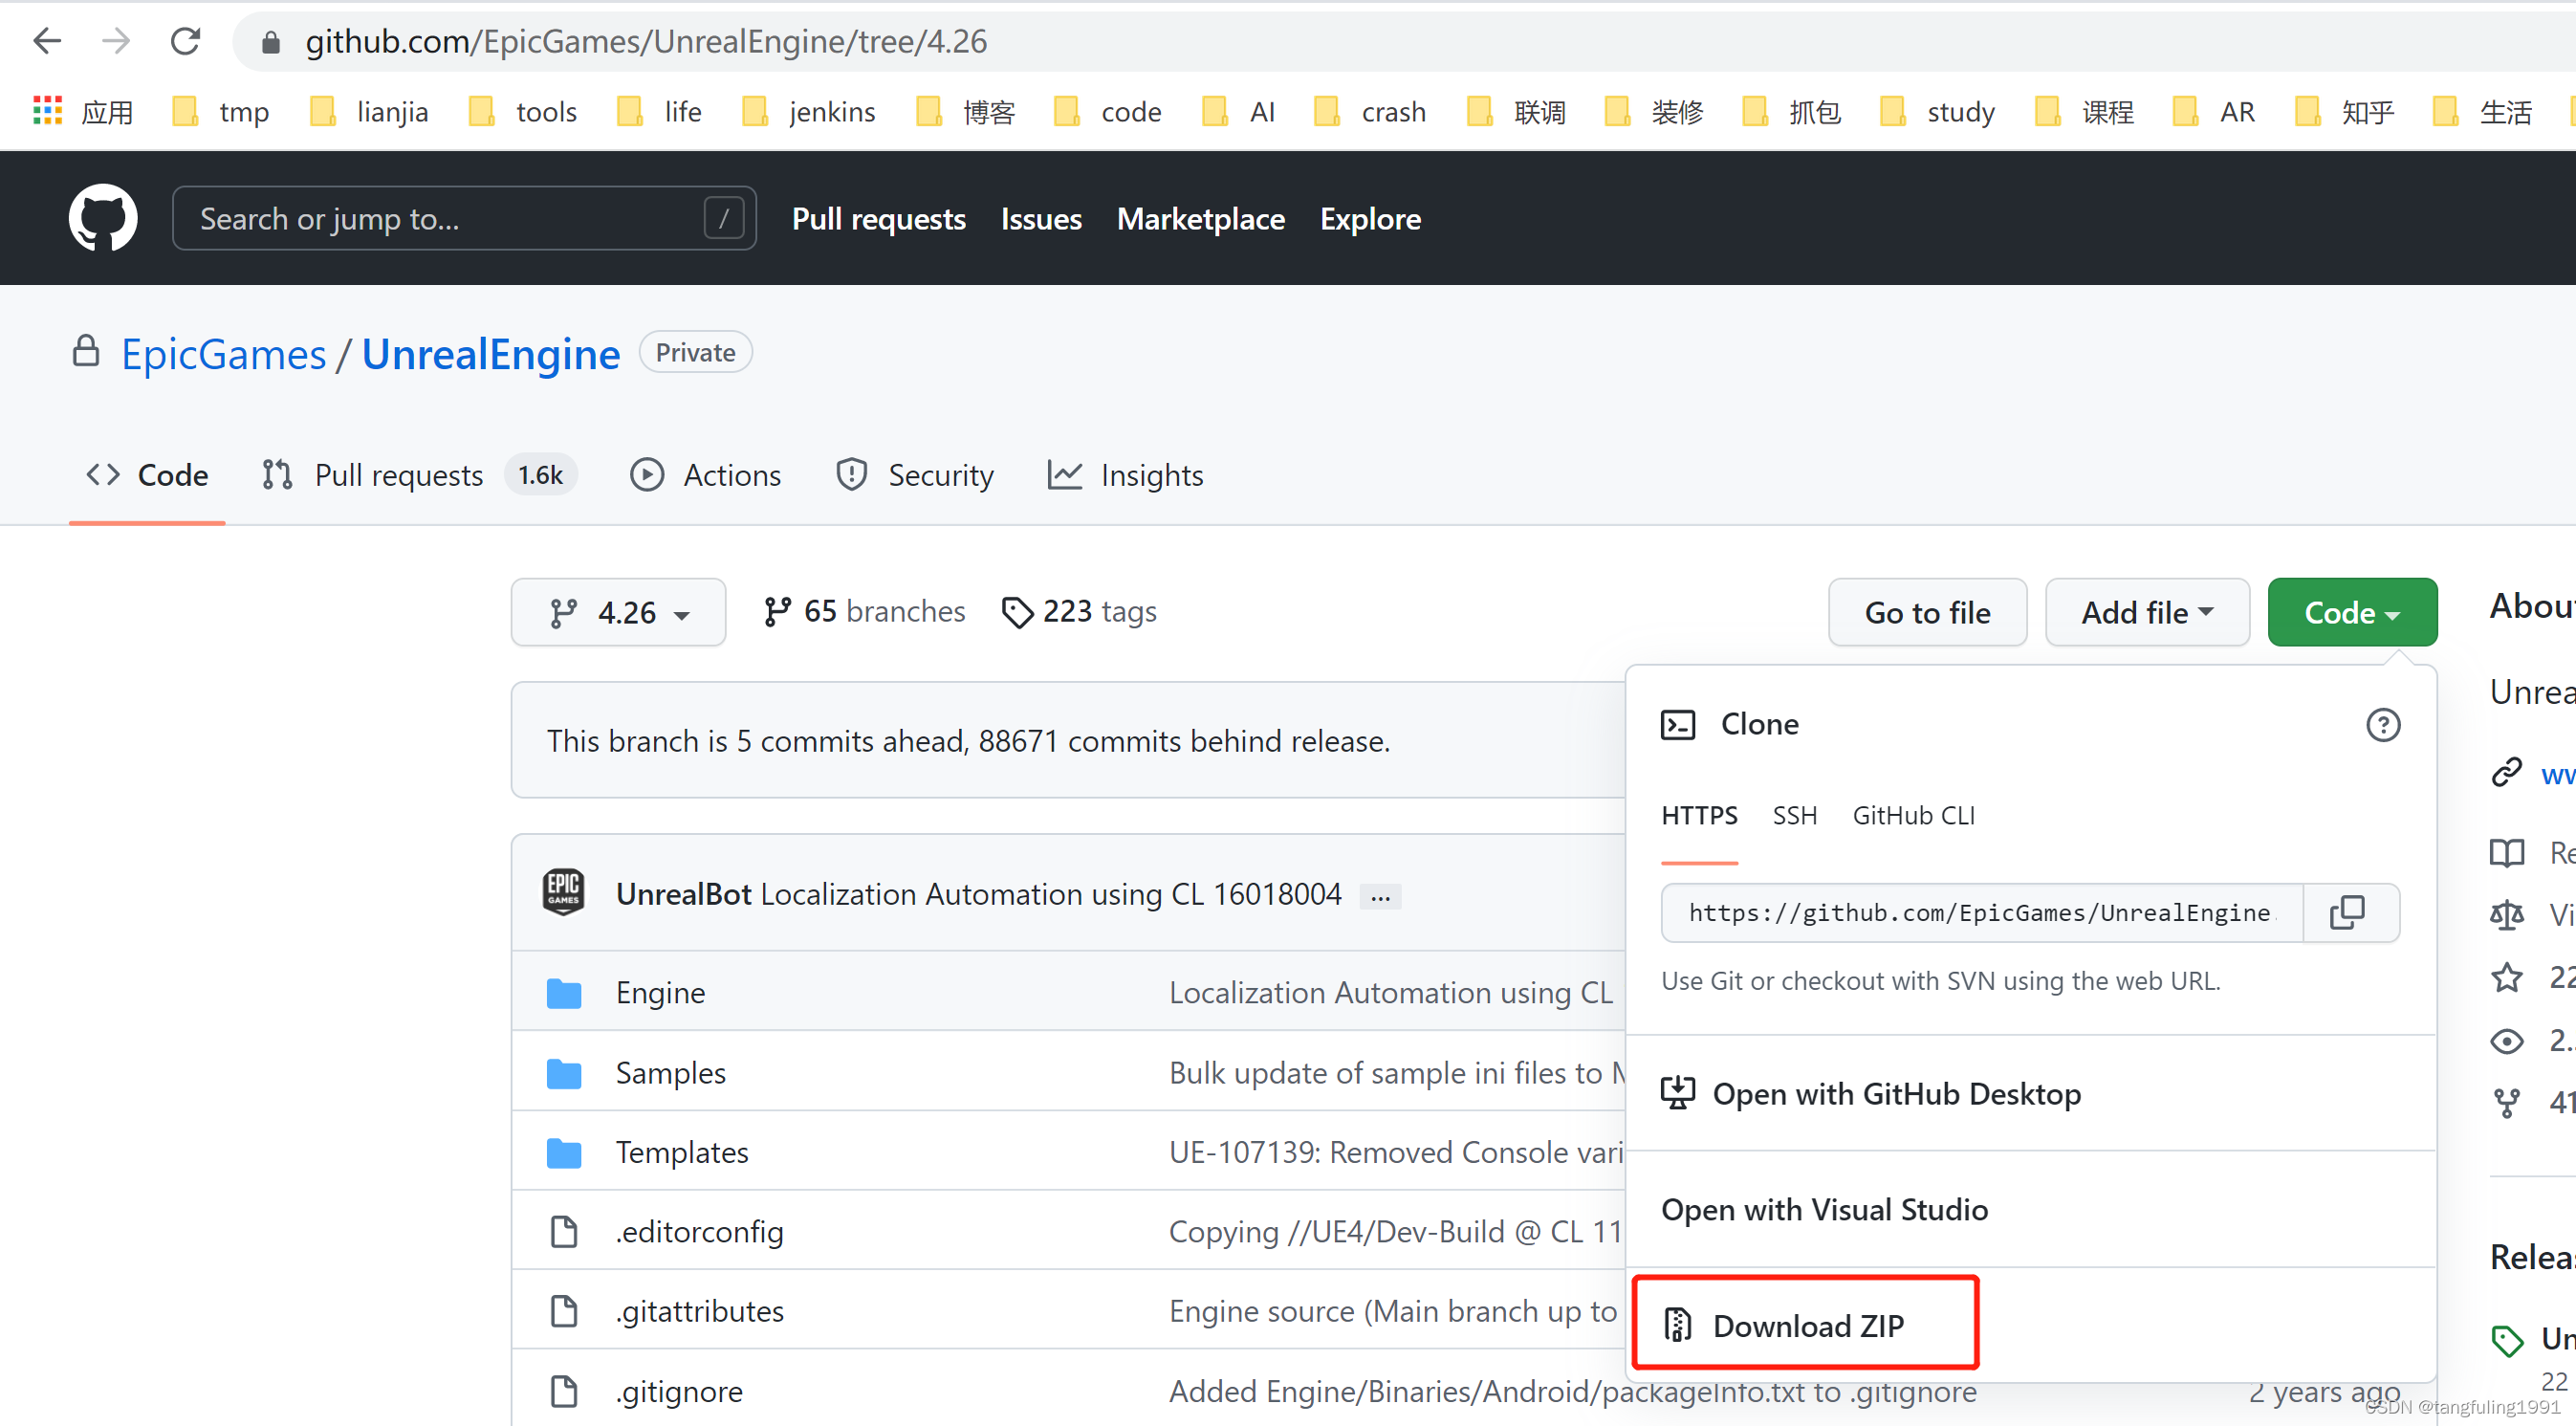Open the UnrealEngine repository link
The width and height of the screenshot is (2576, 1426).
(x=491, y=354)
